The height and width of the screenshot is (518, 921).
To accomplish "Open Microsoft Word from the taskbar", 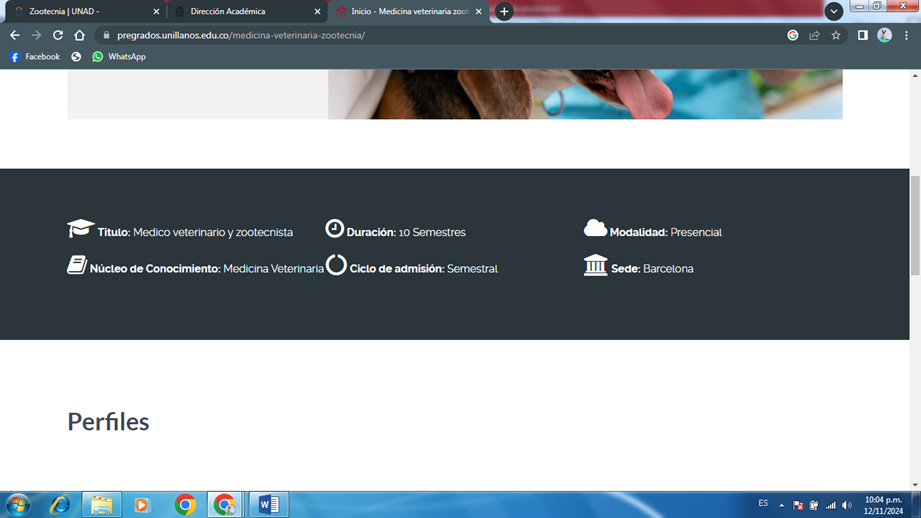I will click(x=268, y=505).
